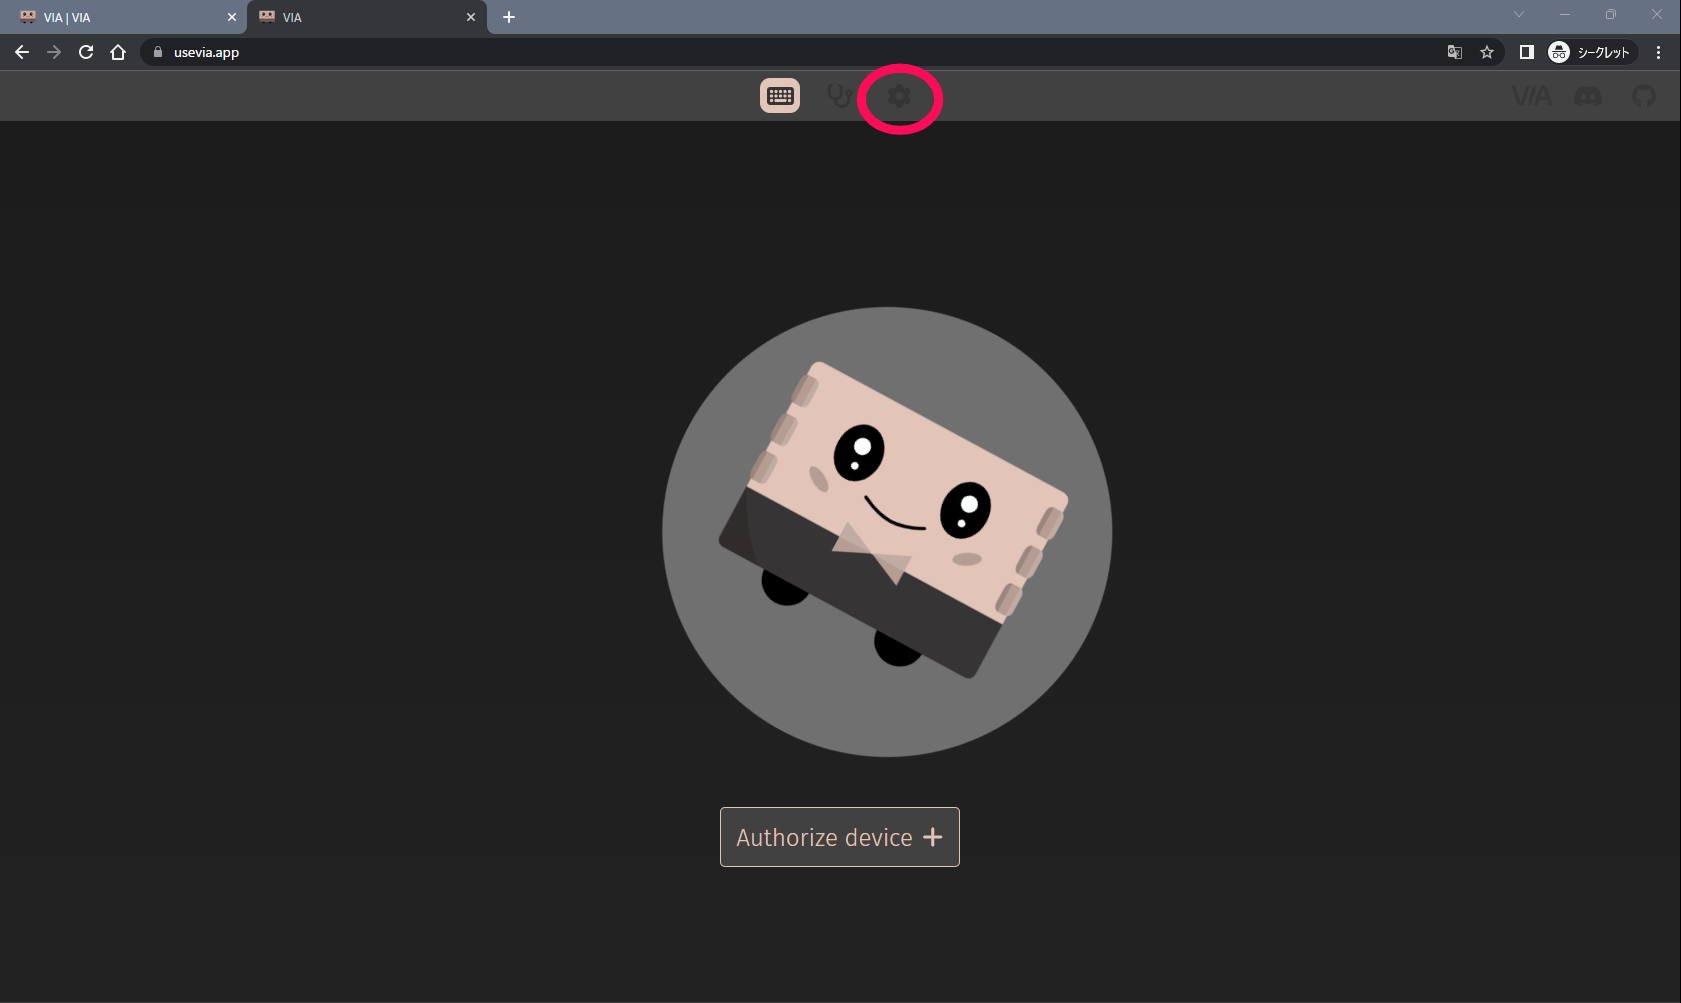Expand the tab search chevron

tap(1519, 14)
